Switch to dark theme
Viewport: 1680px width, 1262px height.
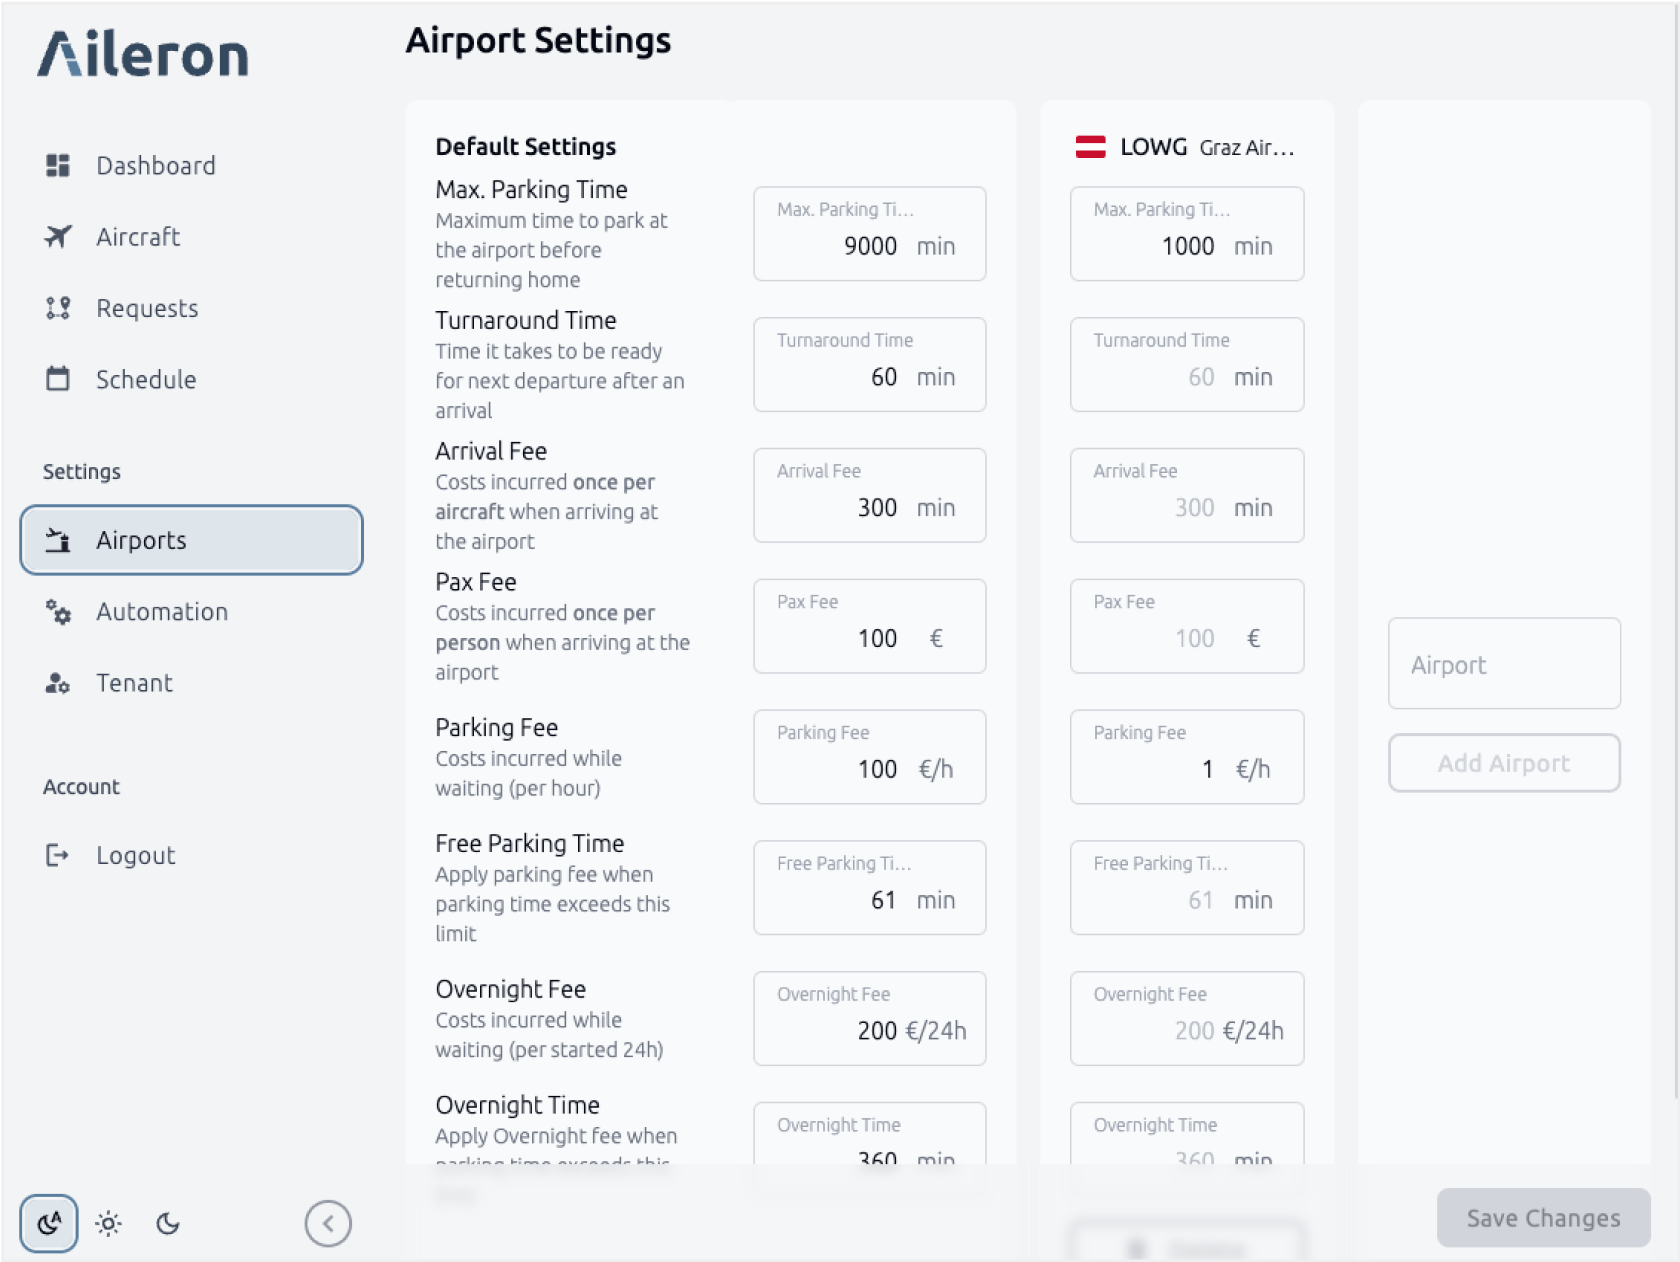point(167,1222)
